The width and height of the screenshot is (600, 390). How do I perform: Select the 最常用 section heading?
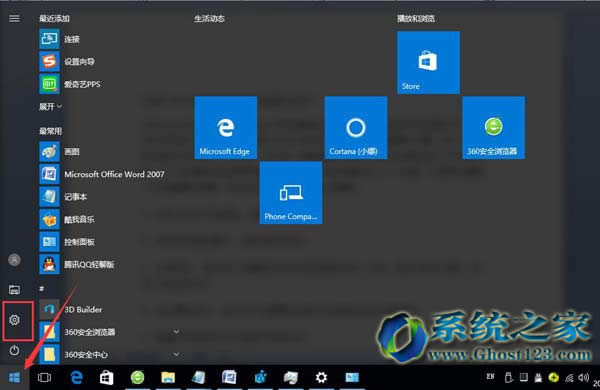point(51,131)
